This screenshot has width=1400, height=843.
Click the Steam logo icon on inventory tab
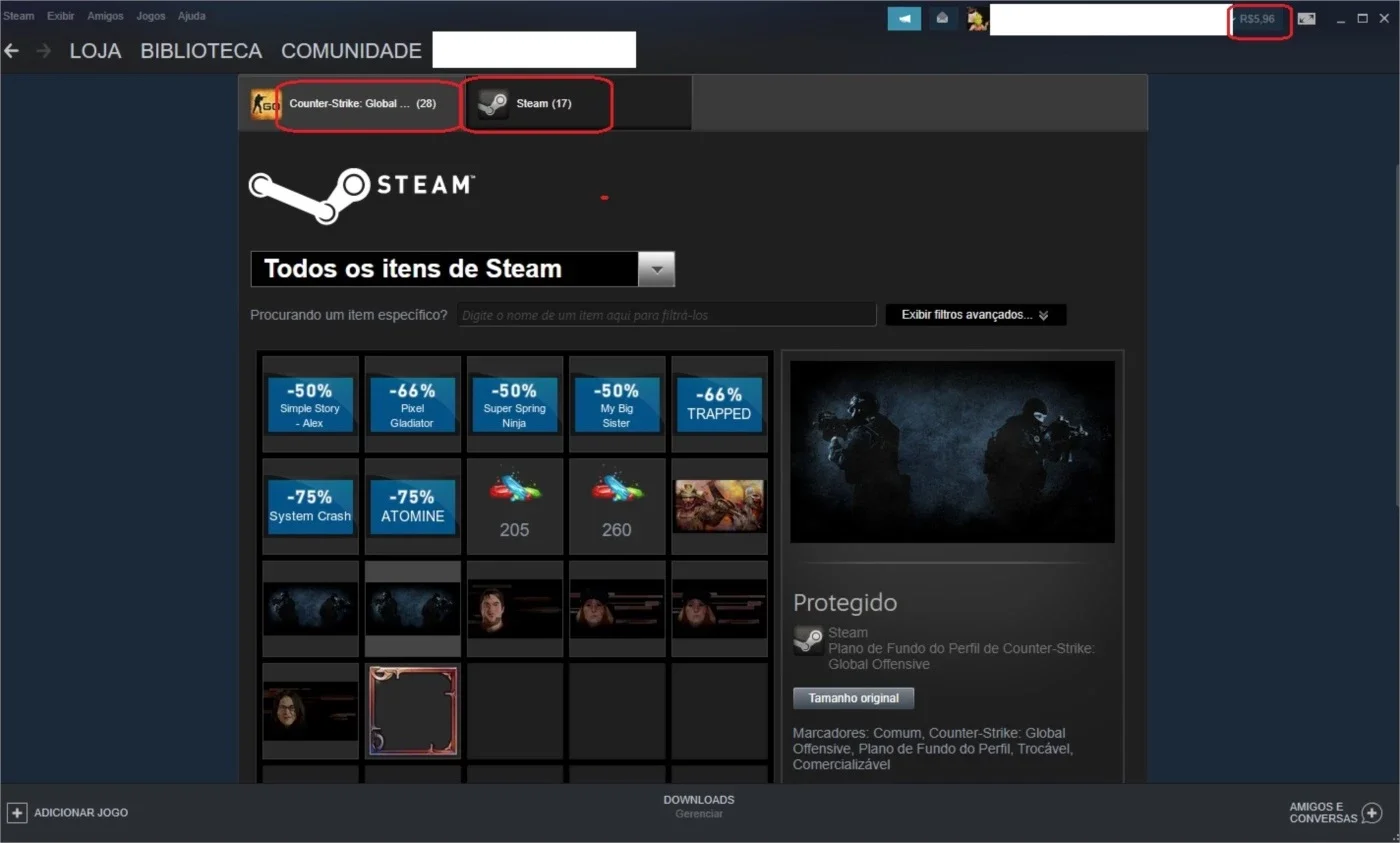click(493, 103)
